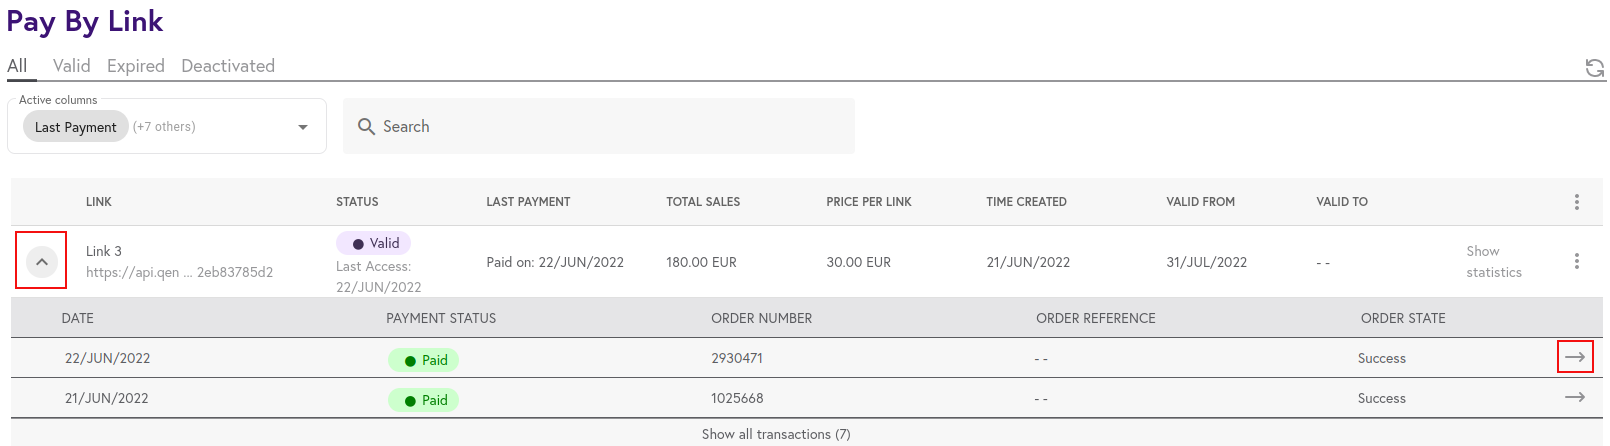Open column options kebab menu in header
The width and height of the screenshot is (1610, 446).
pyautogui.click(x=1577, y=202)
